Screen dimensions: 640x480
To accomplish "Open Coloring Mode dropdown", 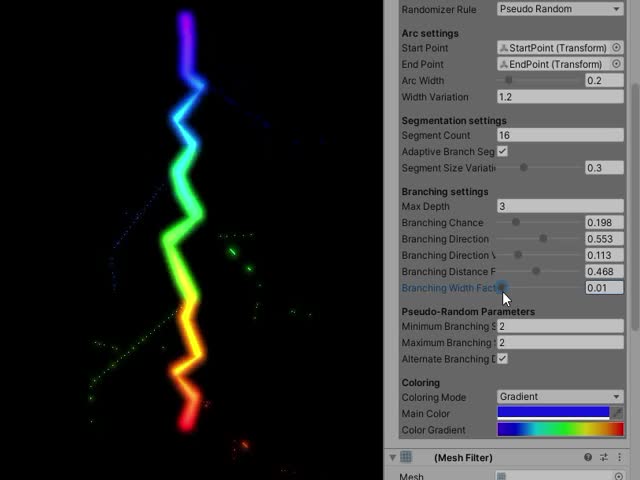I will (560, 397).
